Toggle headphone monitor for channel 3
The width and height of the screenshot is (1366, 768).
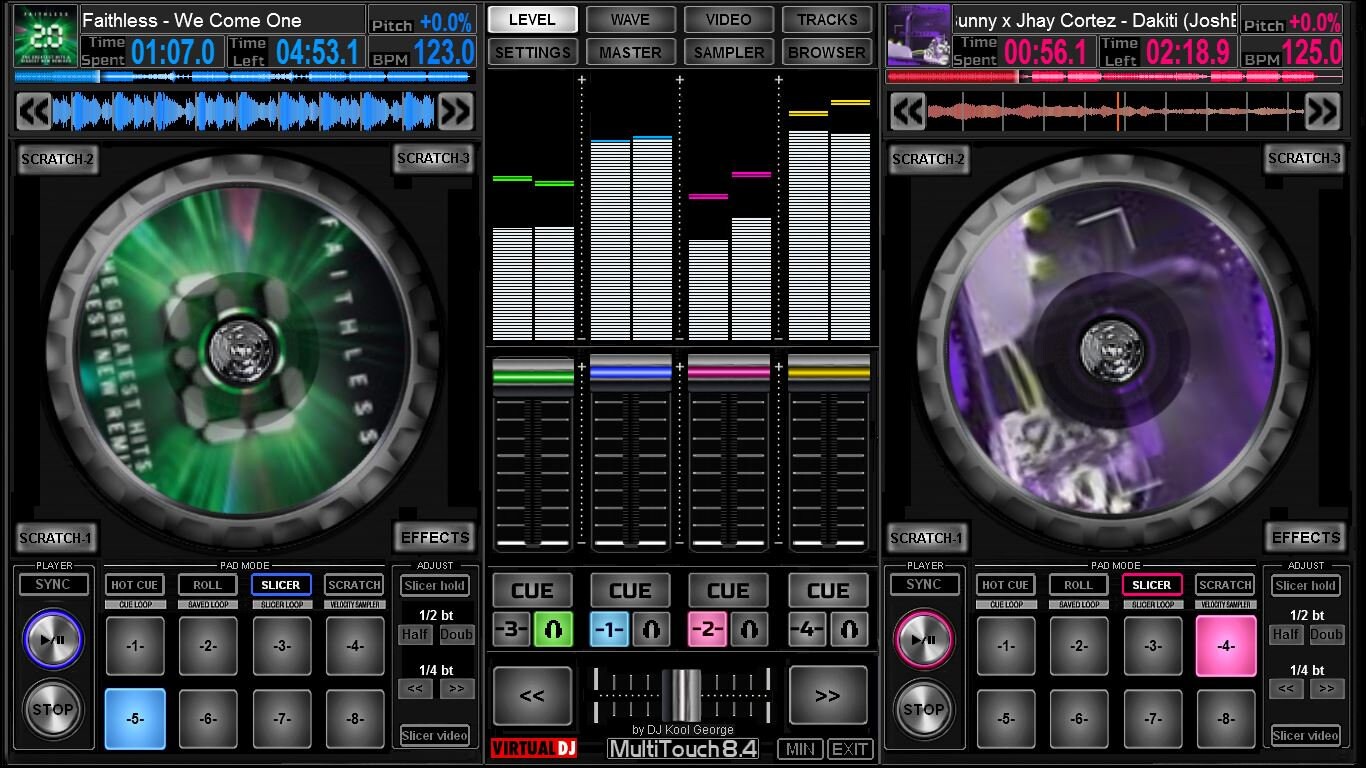pyautogui.click(x=552, y=629)
